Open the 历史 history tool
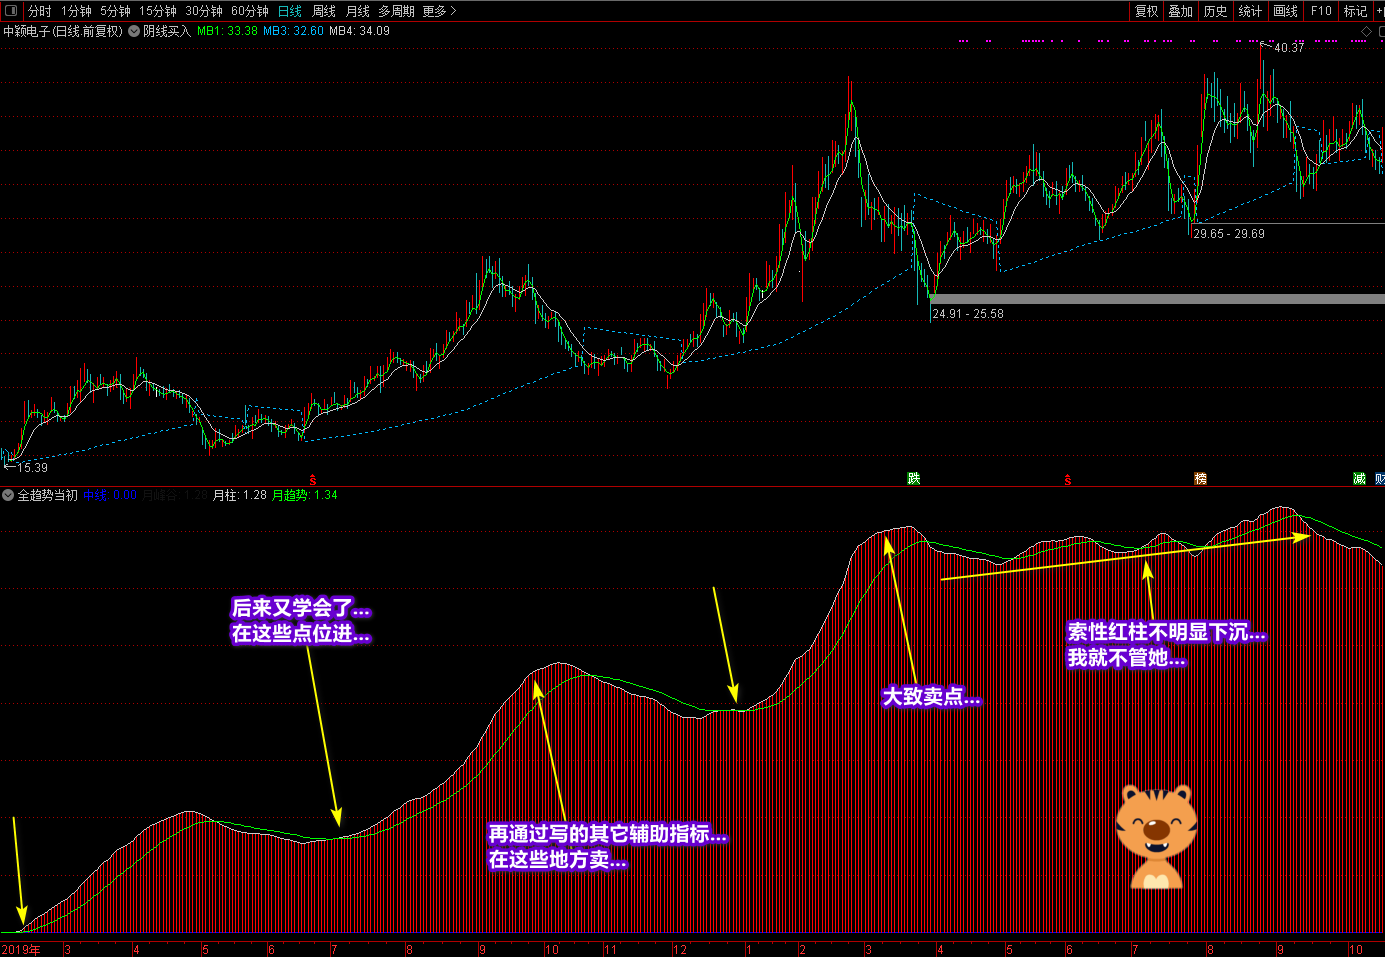The height and width of the screenshot is (957, 1385). (1215, 11)
